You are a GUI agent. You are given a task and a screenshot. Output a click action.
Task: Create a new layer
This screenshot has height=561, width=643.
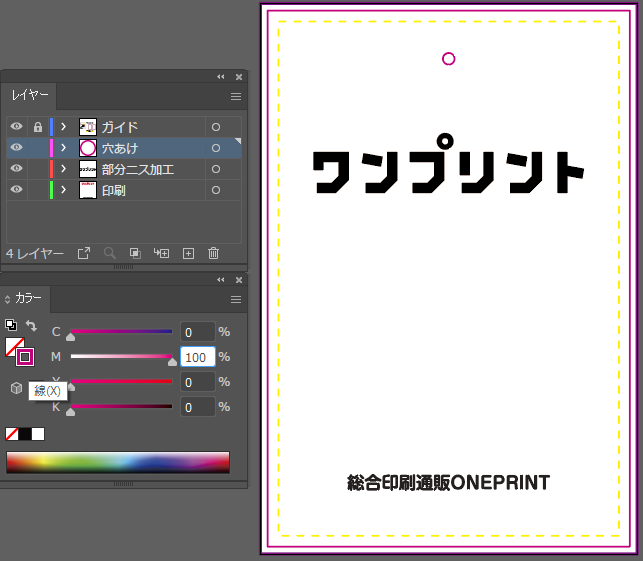click(187, 254)
